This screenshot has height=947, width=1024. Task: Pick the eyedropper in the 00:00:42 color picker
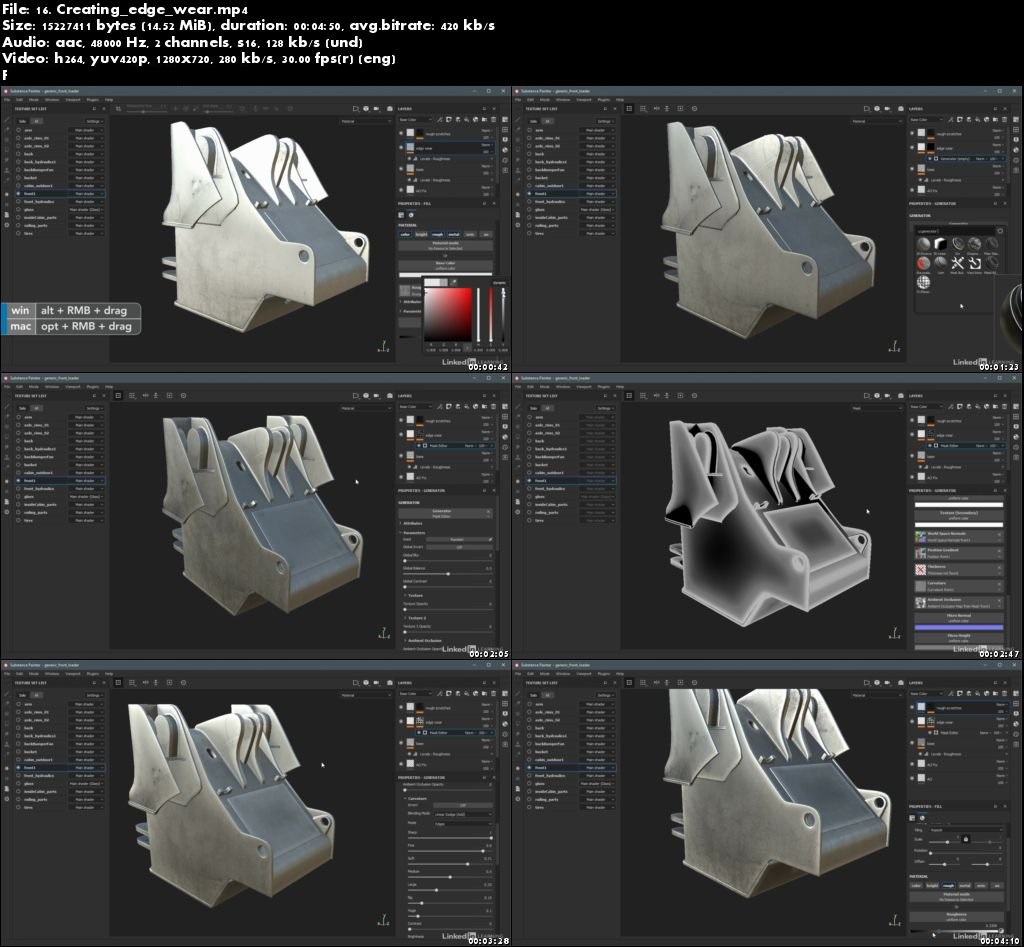454,282
